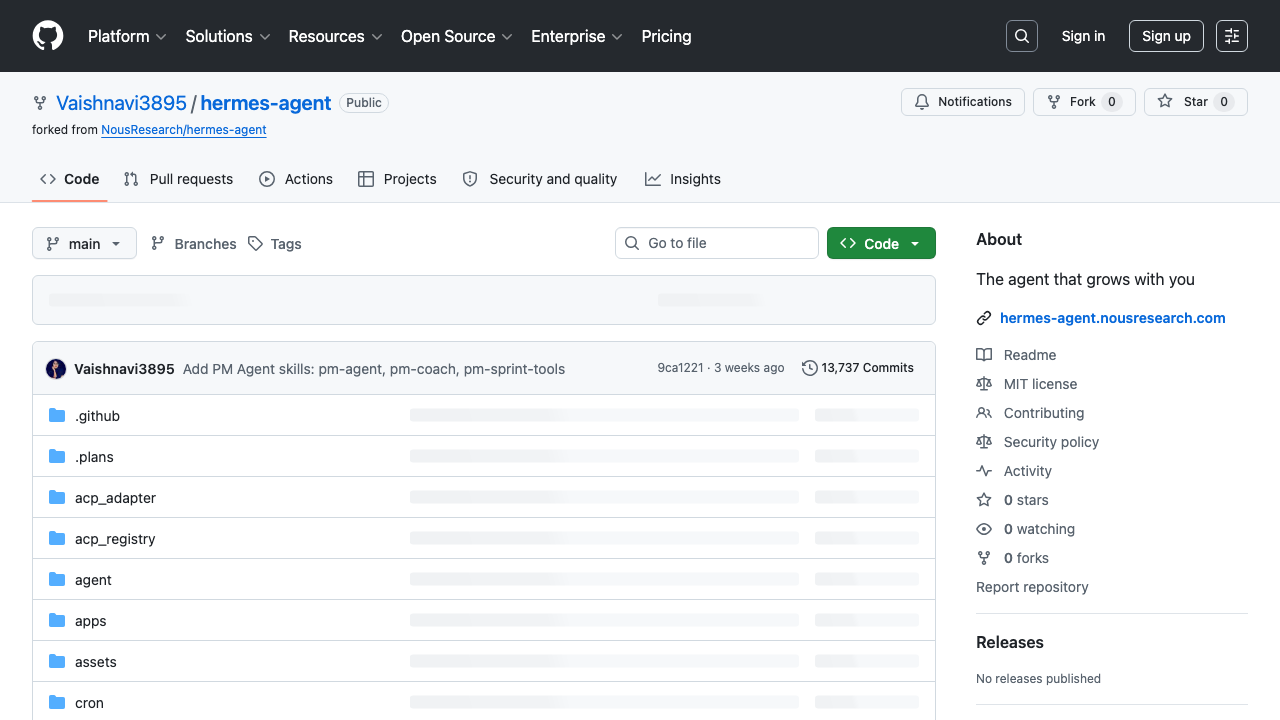This screenshot has width=1280, height=720.
Task: Click the bell icon in Notifications button
Action: pyautogui.click(x=922, y=102)
